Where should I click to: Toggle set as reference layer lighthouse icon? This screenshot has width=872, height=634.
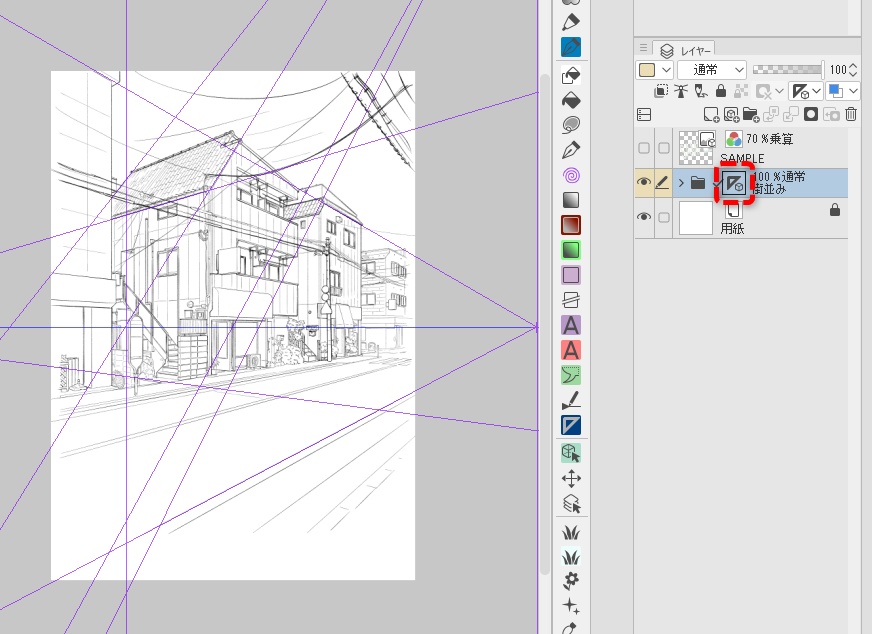pyautogui.click(x=681, y=91)
